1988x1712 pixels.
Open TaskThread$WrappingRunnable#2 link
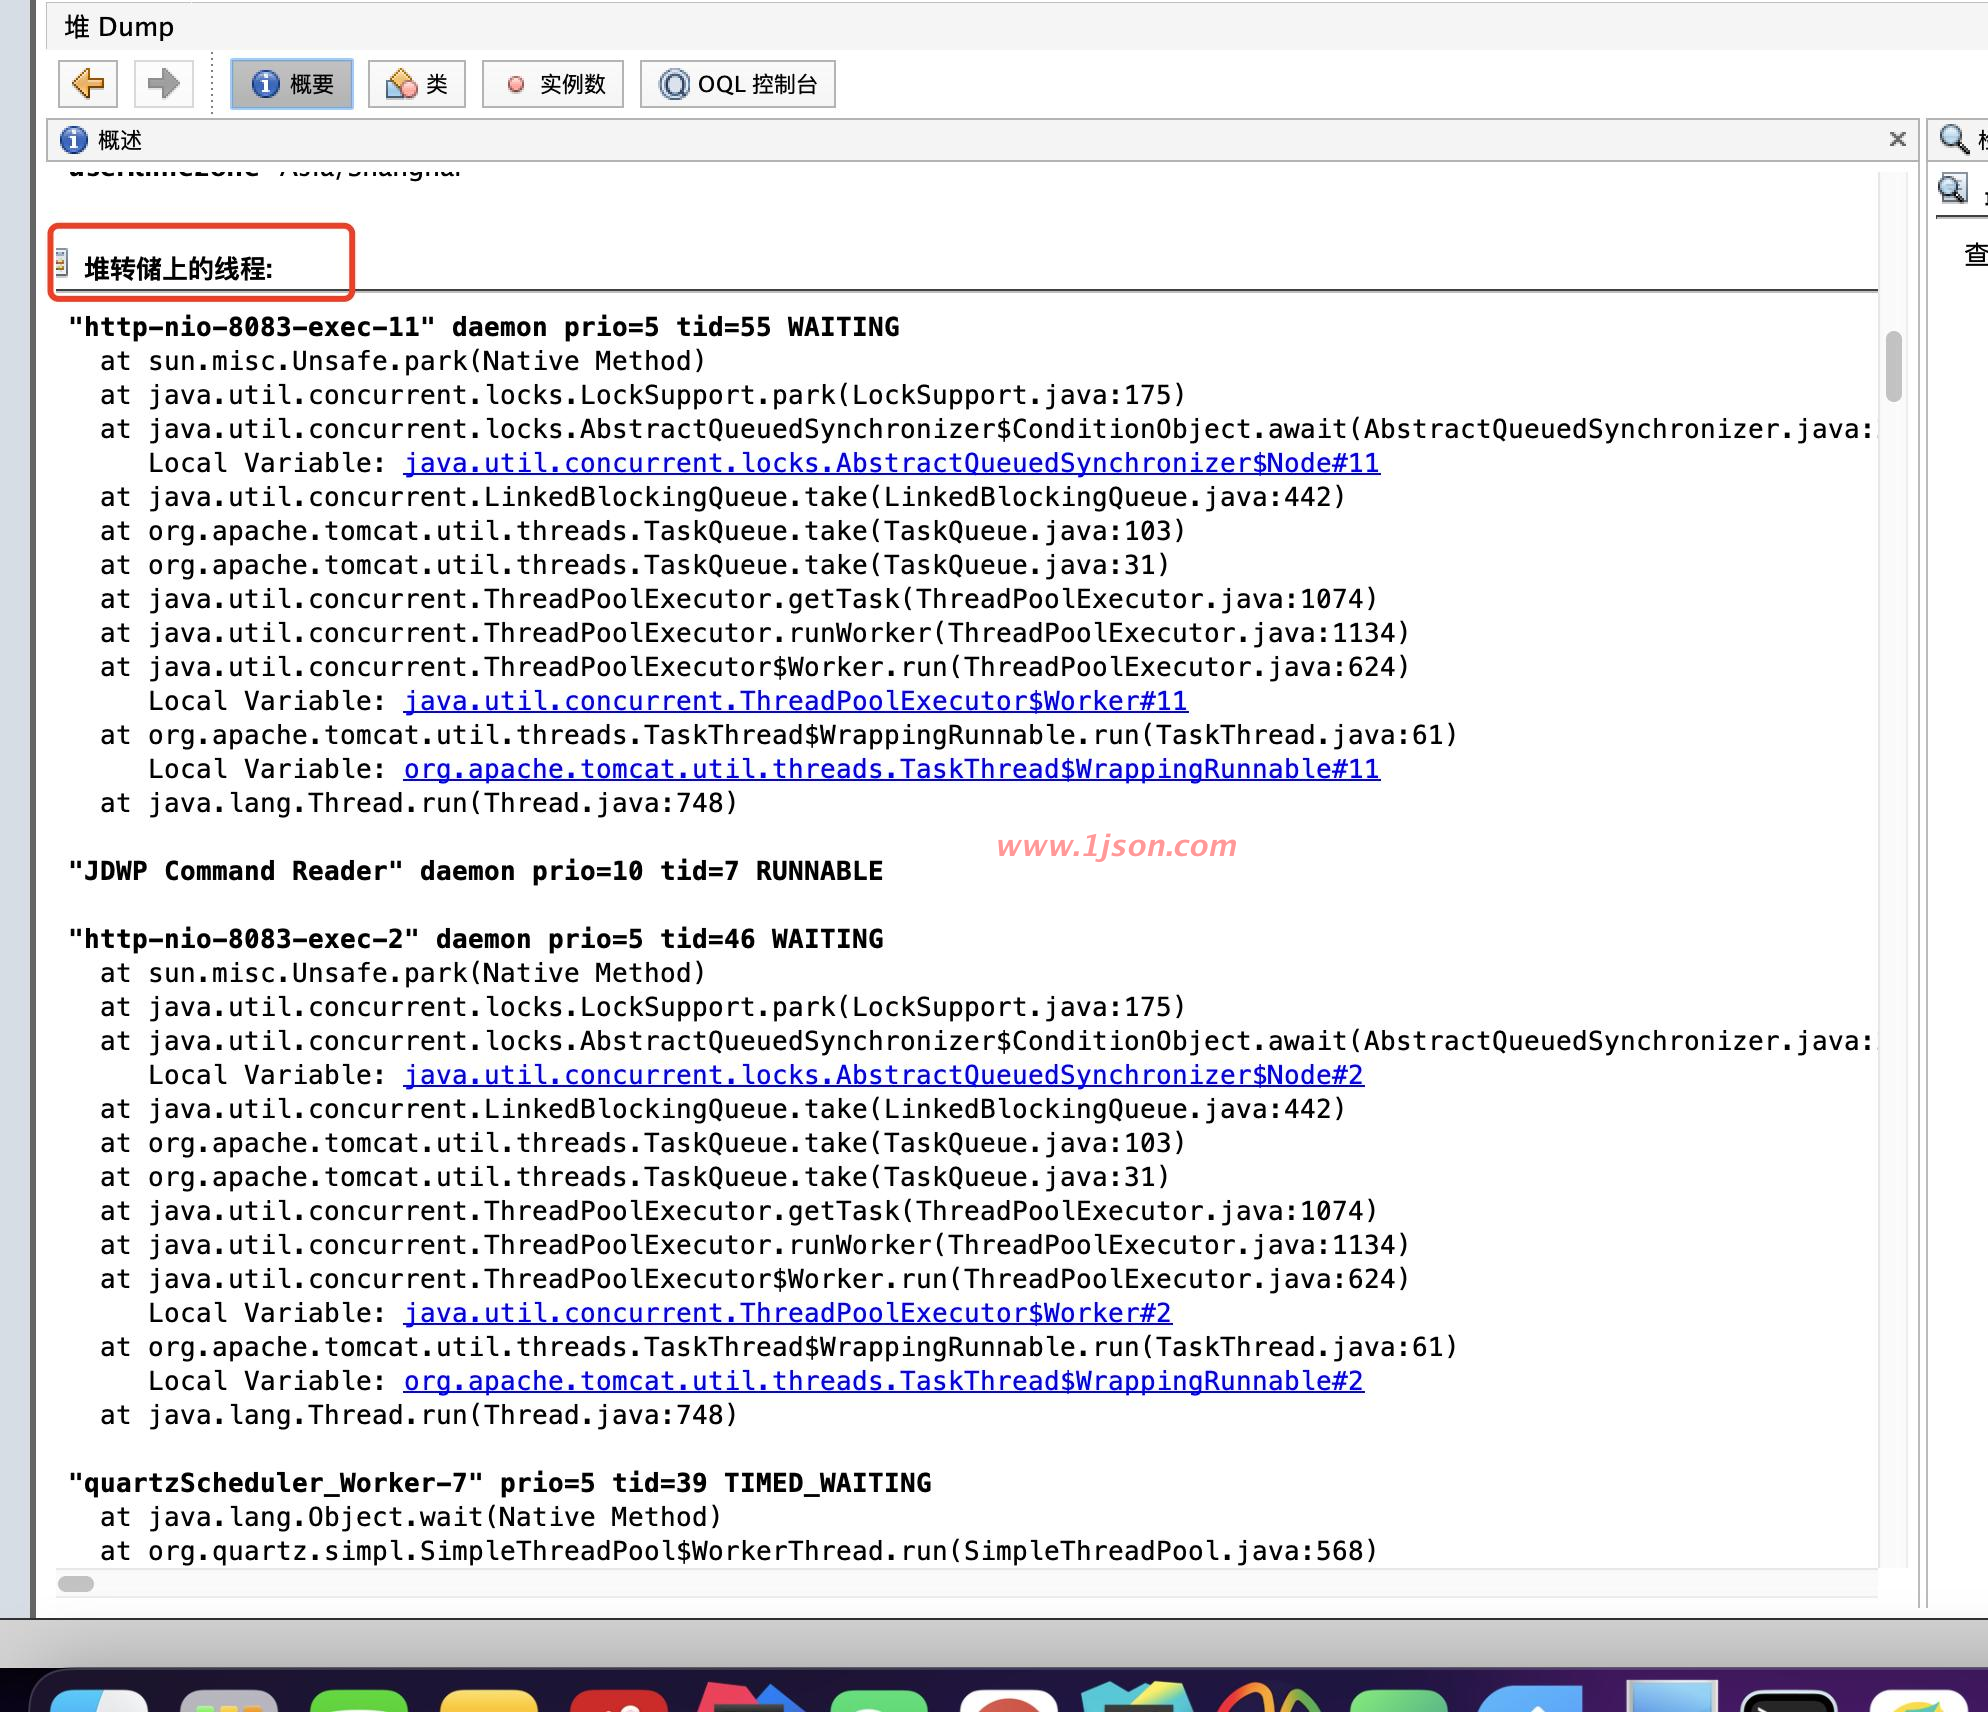(883, 1381)
